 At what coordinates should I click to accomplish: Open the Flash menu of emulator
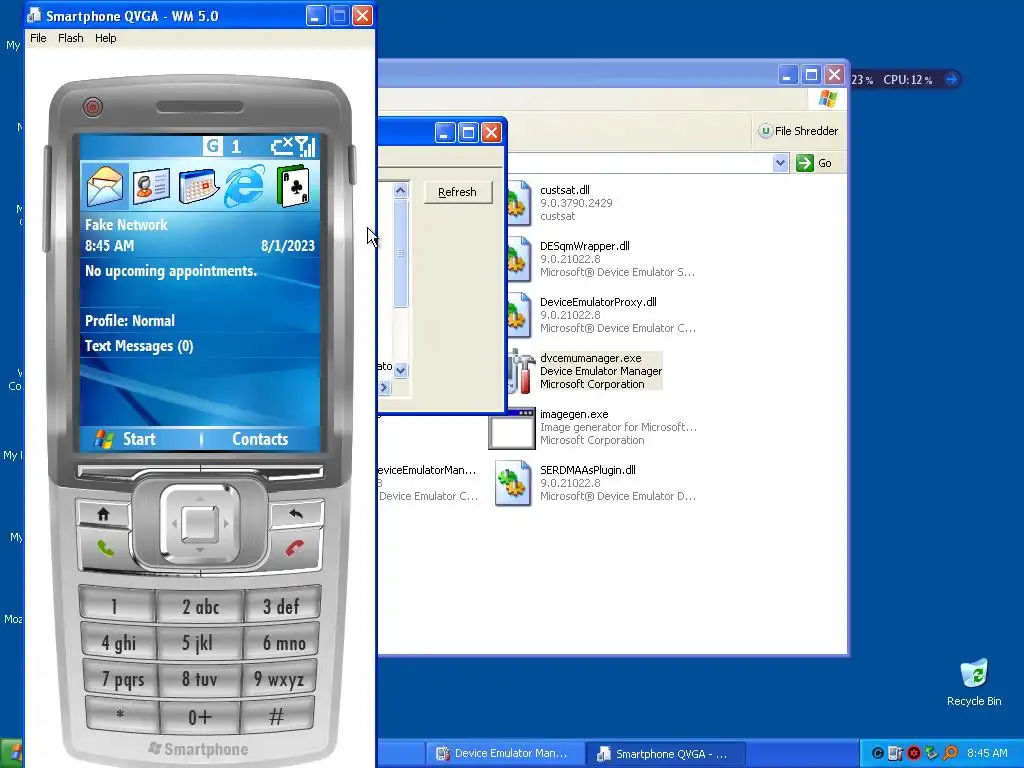[x=71, y=38]
